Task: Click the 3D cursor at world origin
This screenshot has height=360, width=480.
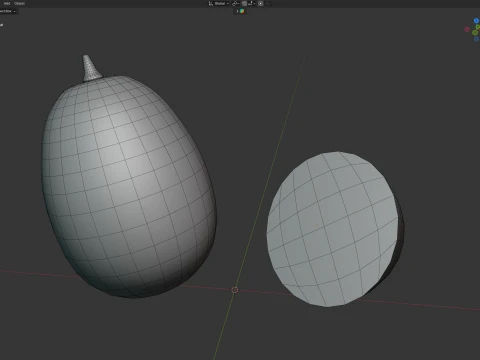Action: tap(235, 290)
